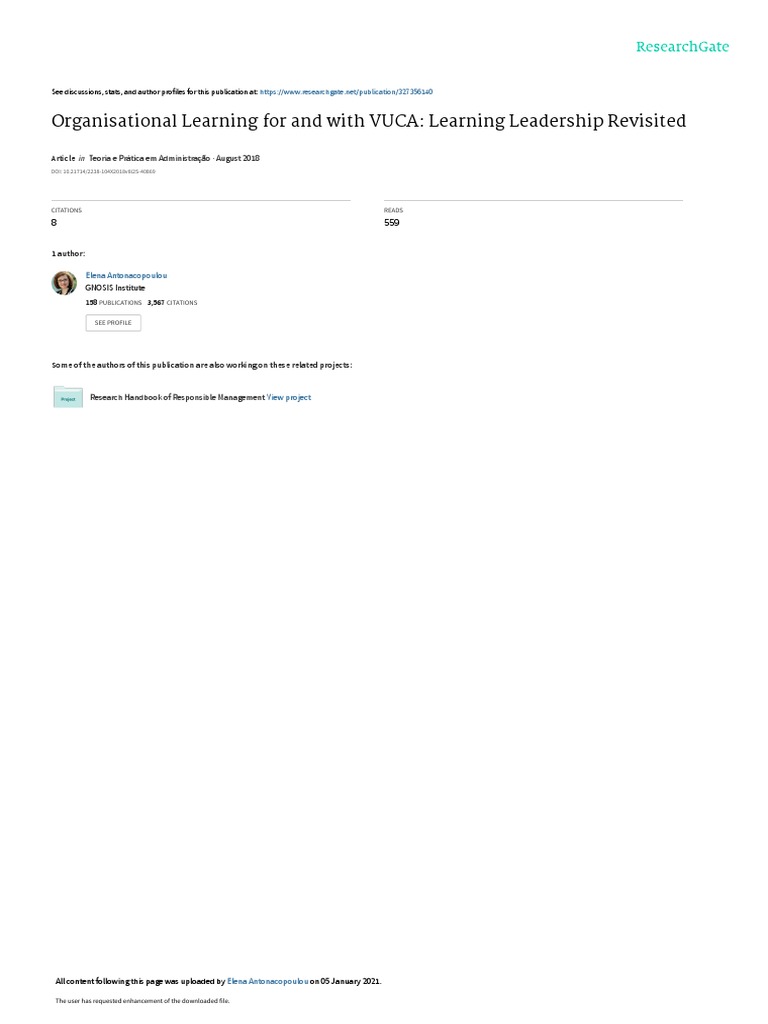Click the enhancement request notice text
The image size is (768, 1024).
click(142, 1000)
